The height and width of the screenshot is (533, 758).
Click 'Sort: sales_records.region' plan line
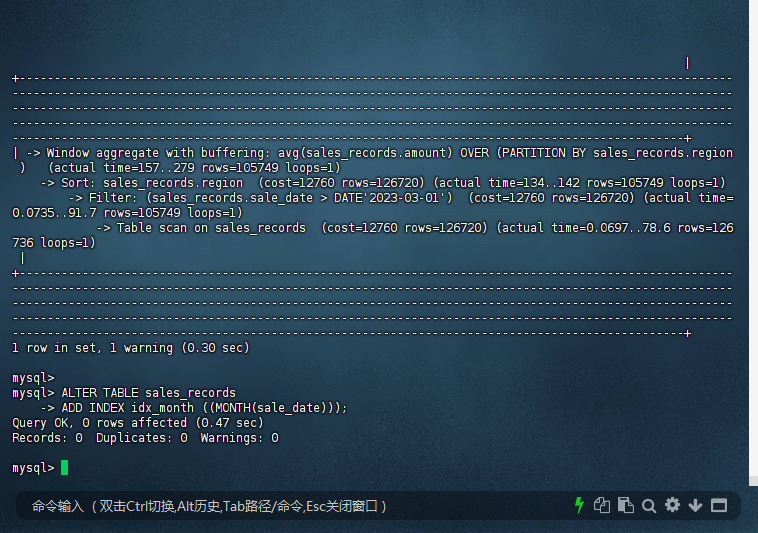click(383, 183)
